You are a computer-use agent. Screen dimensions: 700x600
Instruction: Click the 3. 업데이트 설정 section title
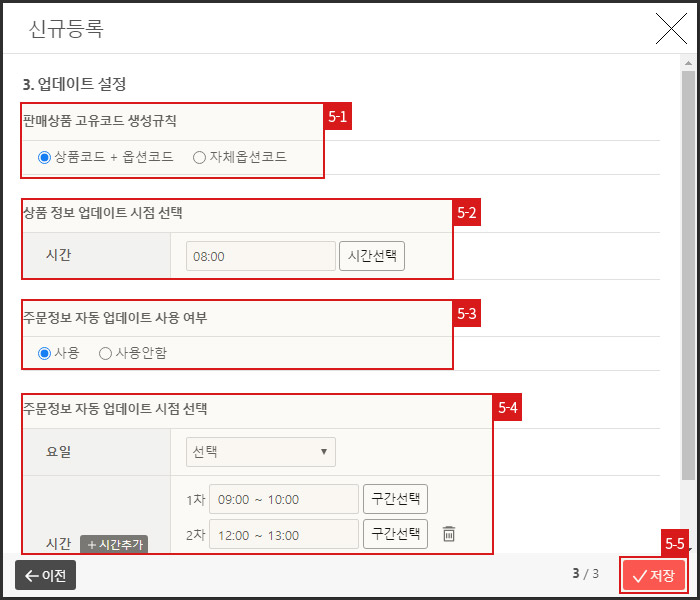75,84
